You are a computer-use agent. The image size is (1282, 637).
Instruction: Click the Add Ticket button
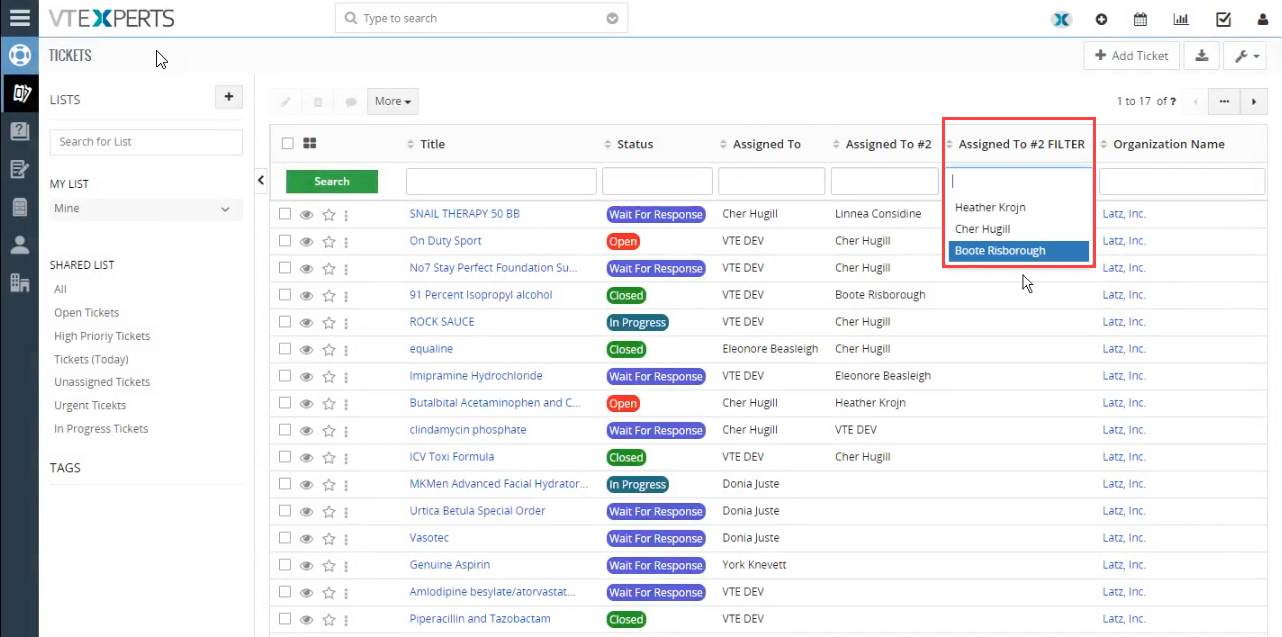pos(1132,56)
